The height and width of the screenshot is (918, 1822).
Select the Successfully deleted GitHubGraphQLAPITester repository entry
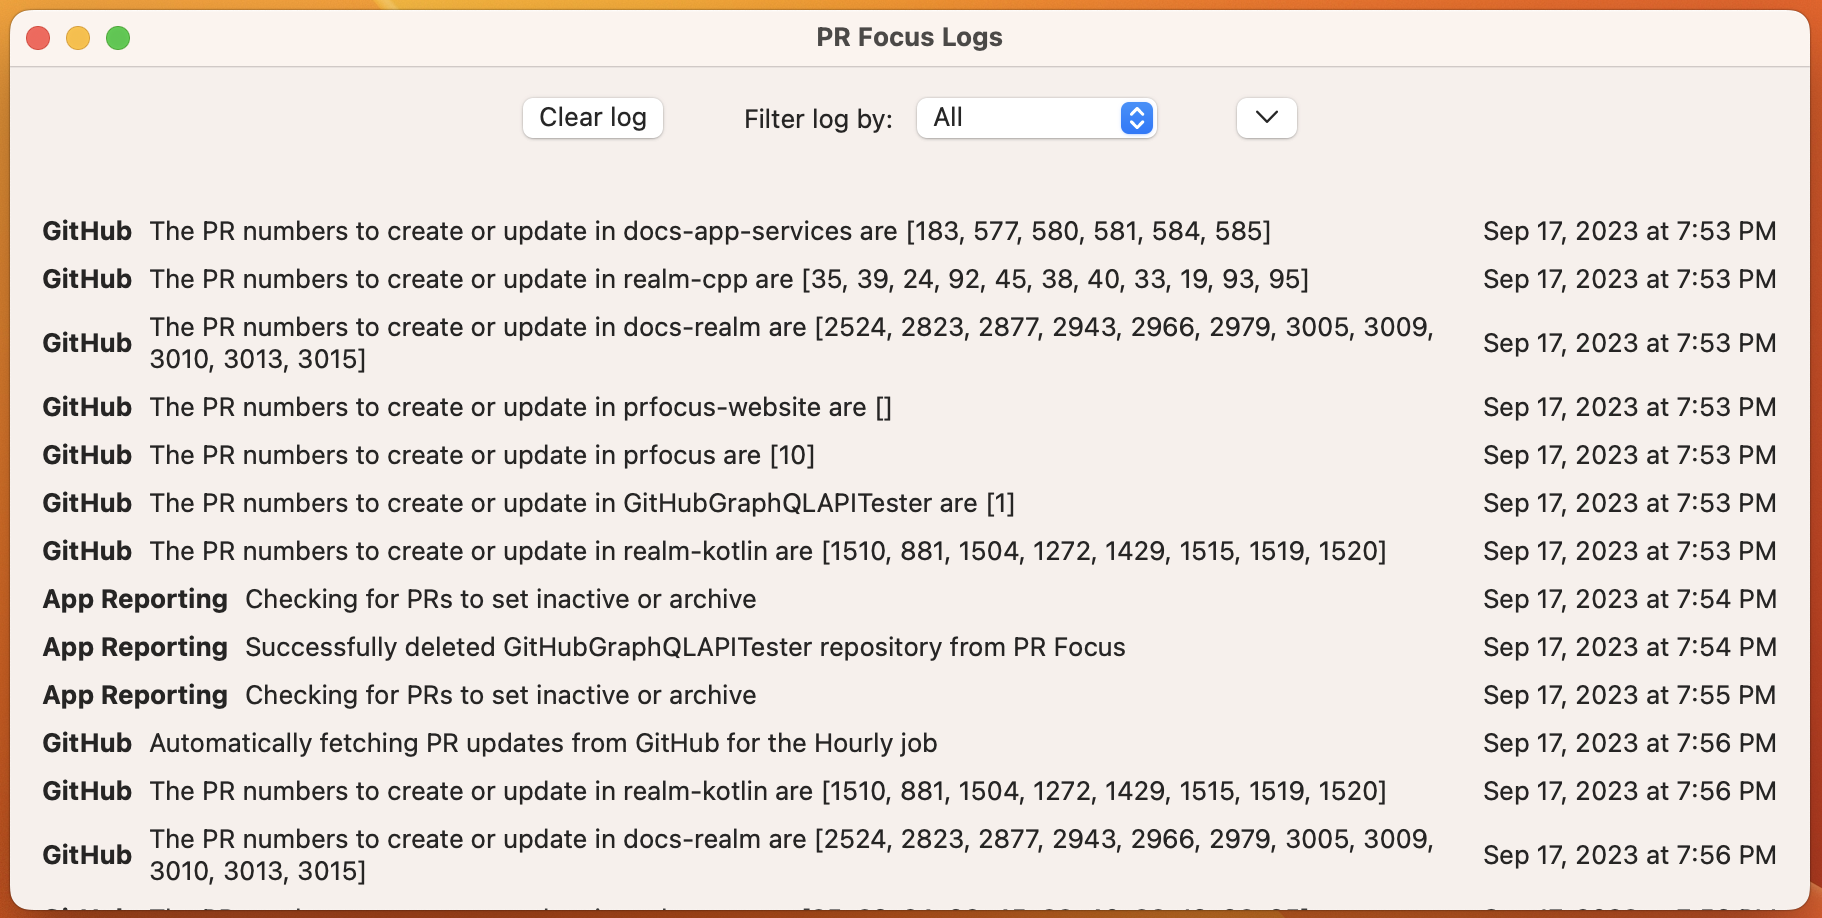(x=909, y=647)
